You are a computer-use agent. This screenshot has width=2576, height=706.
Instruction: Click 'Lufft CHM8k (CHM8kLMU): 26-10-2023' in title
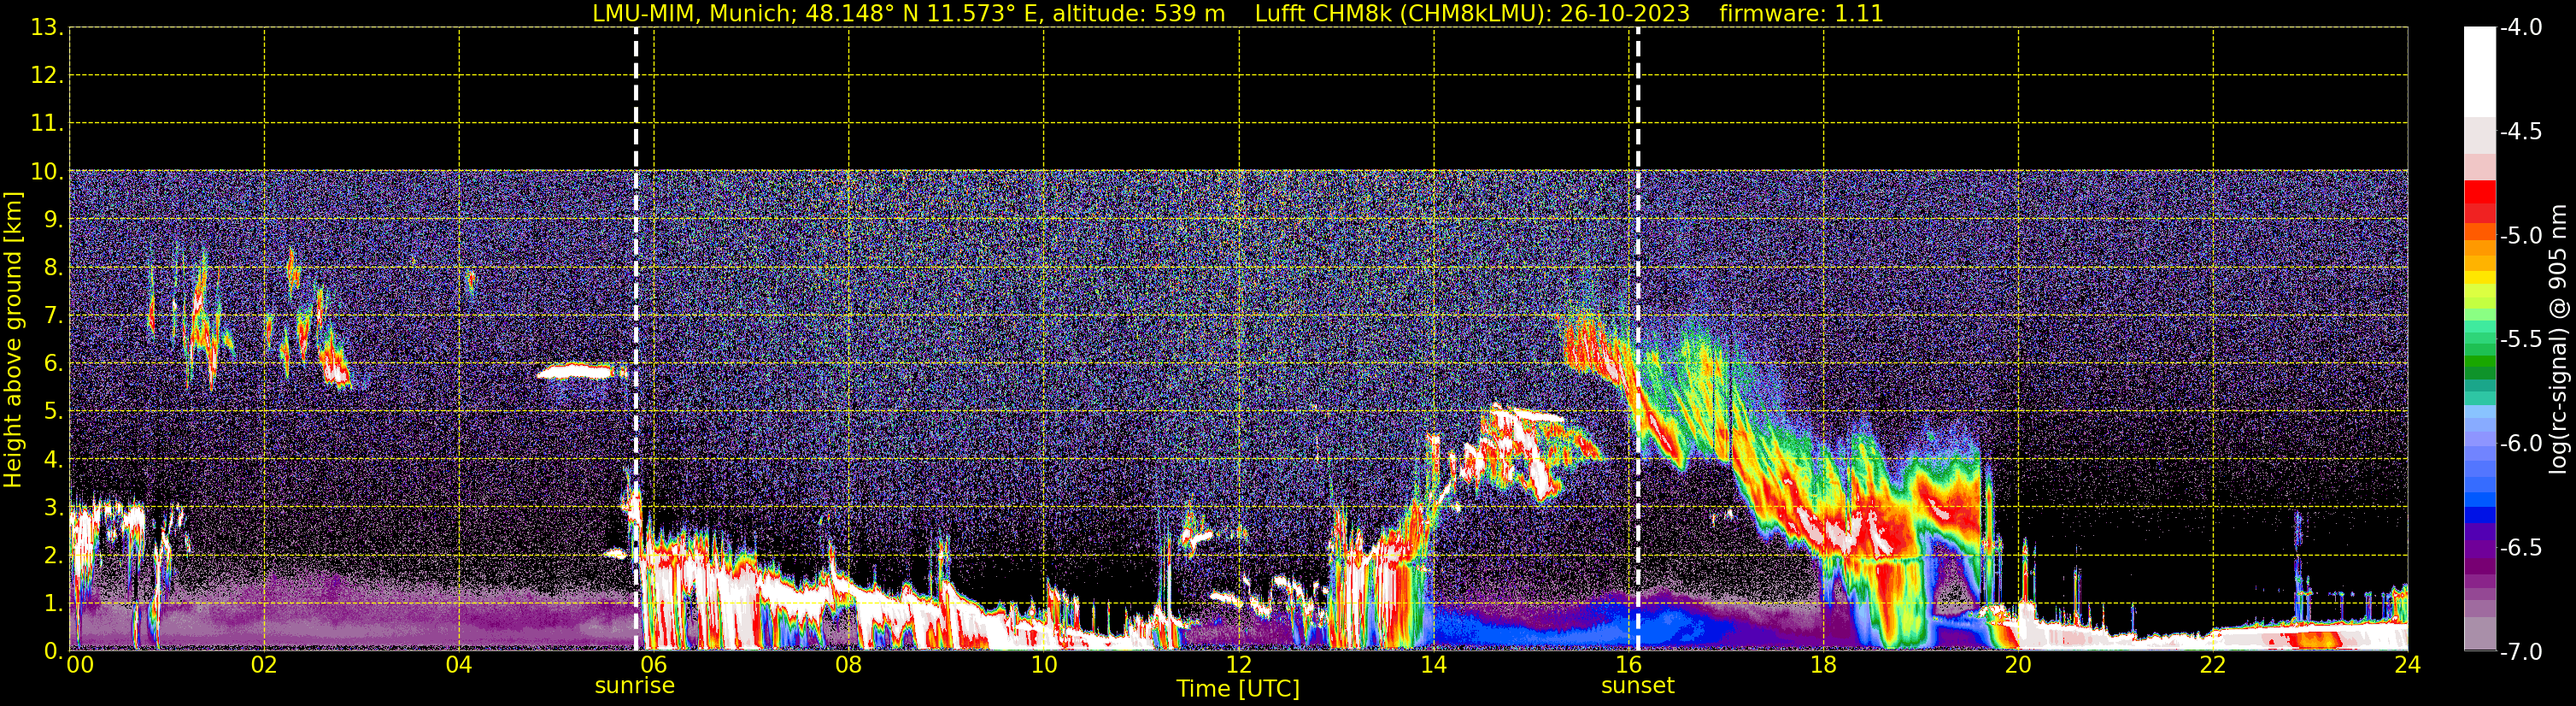click(1472, 14)
